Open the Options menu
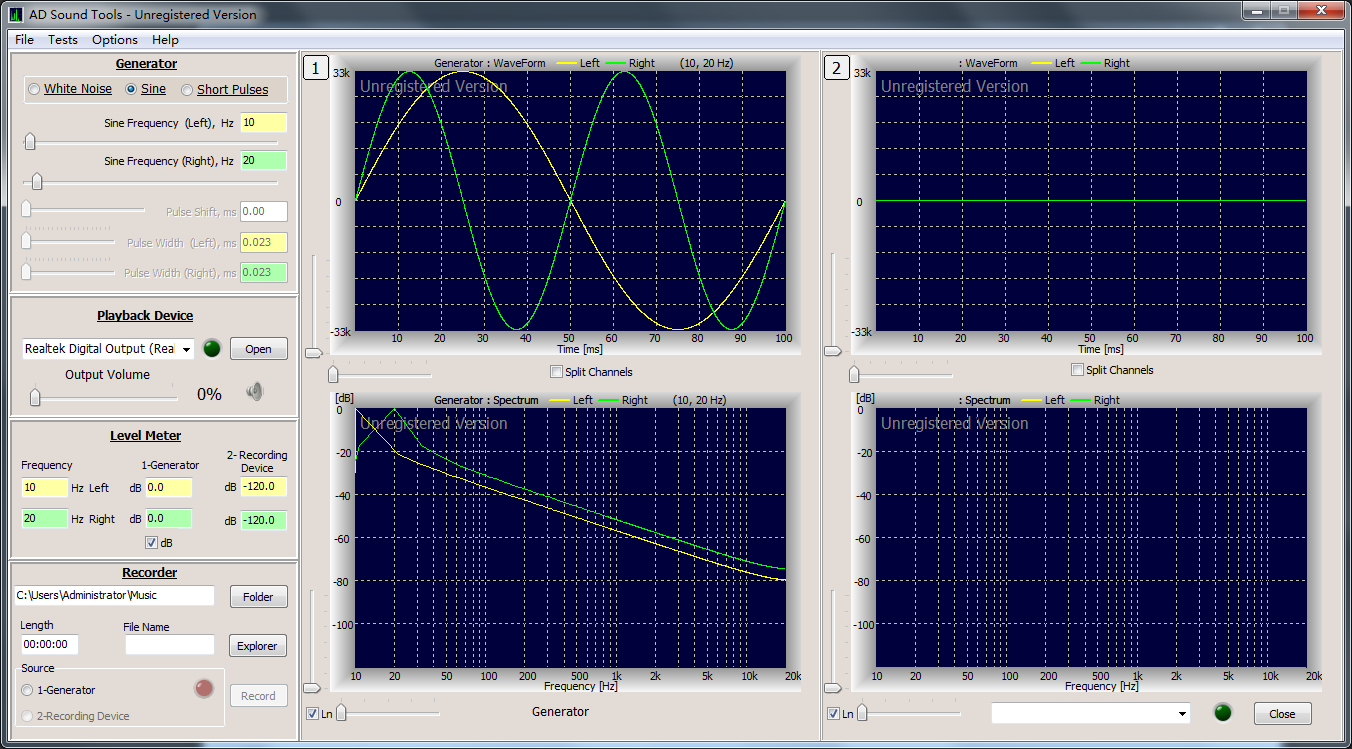 pos(115,40)
